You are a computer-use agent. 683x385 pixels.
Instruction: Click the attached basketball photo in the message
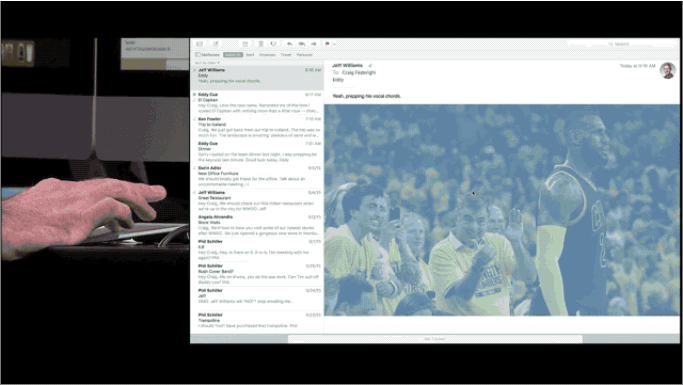tap(502, 210)
